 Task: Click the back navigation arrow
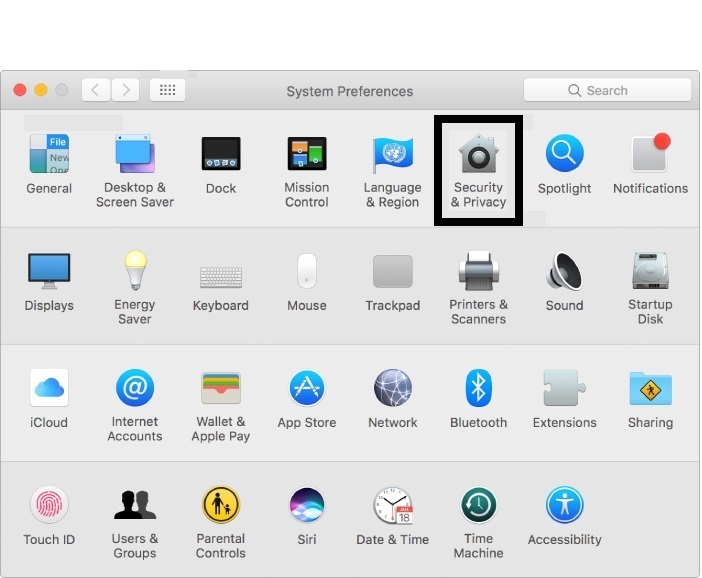[96, 90]
